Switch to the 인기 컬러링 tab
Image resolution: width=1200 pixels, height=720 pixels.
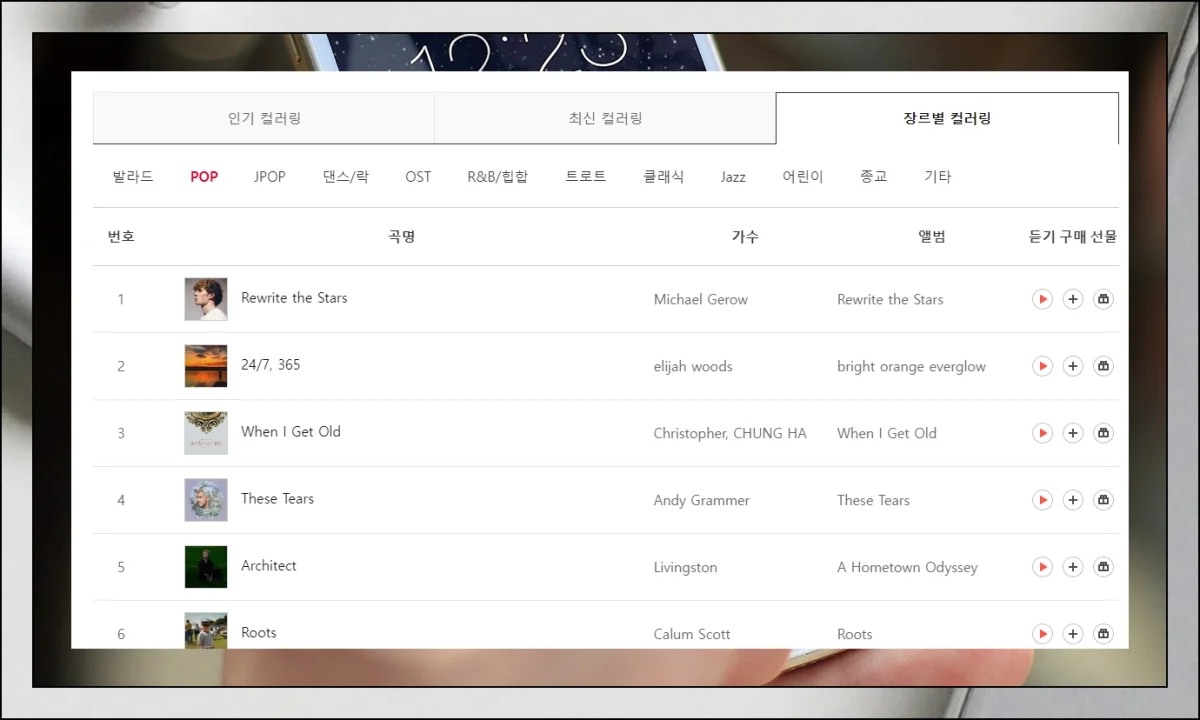pyautogui.click(x=264, y=118)
